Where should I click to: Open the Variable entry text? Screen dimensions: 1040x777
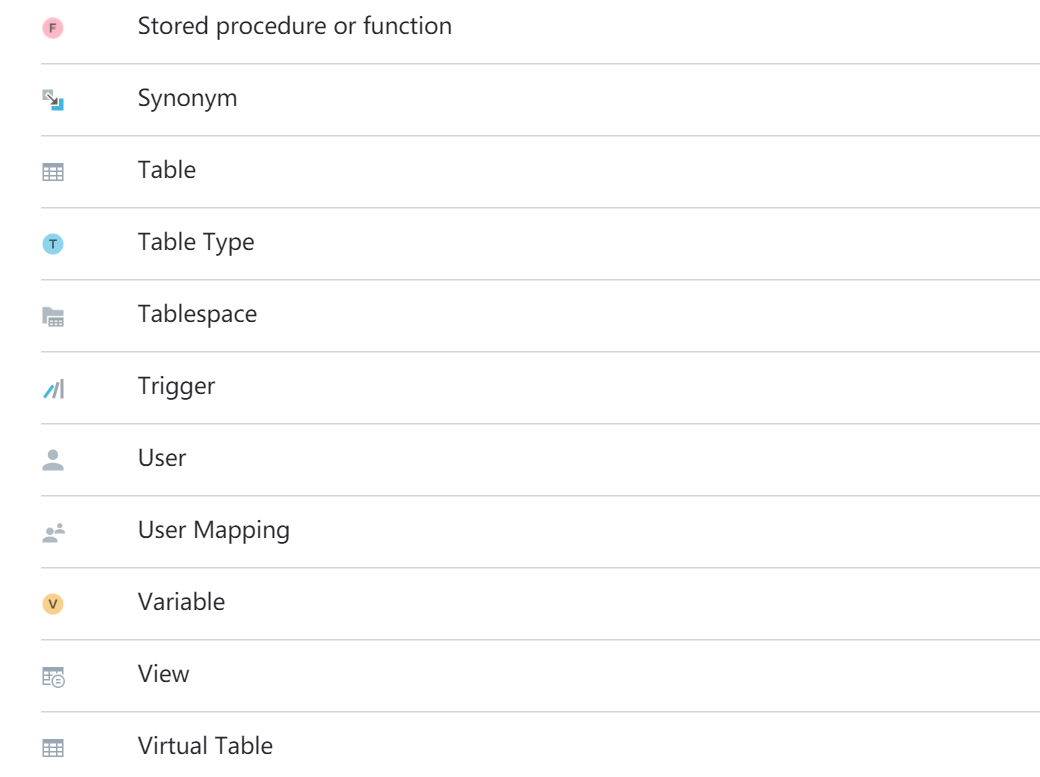(181, 602)
